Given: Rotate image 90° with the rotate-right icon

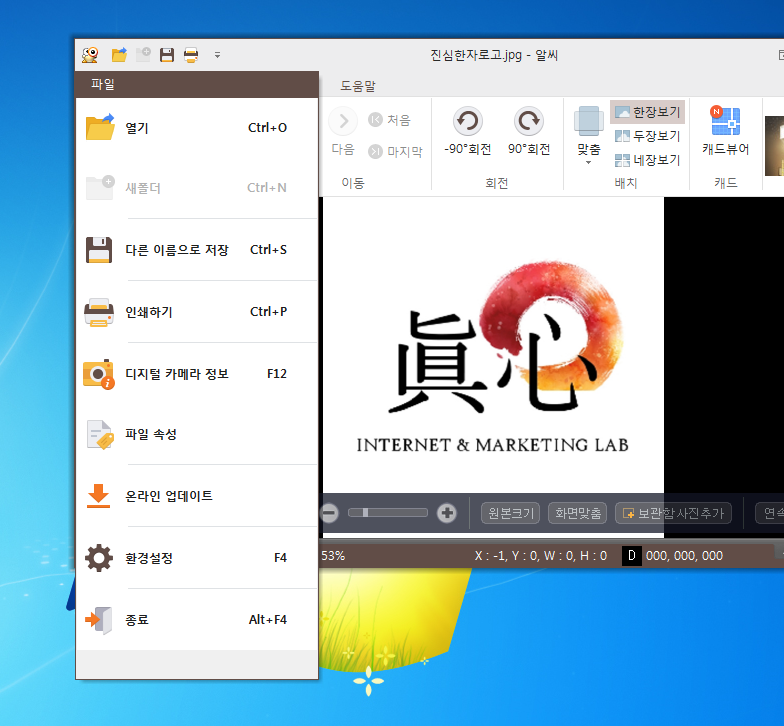Looking at the screenshot, I should [x=528, y=120].
